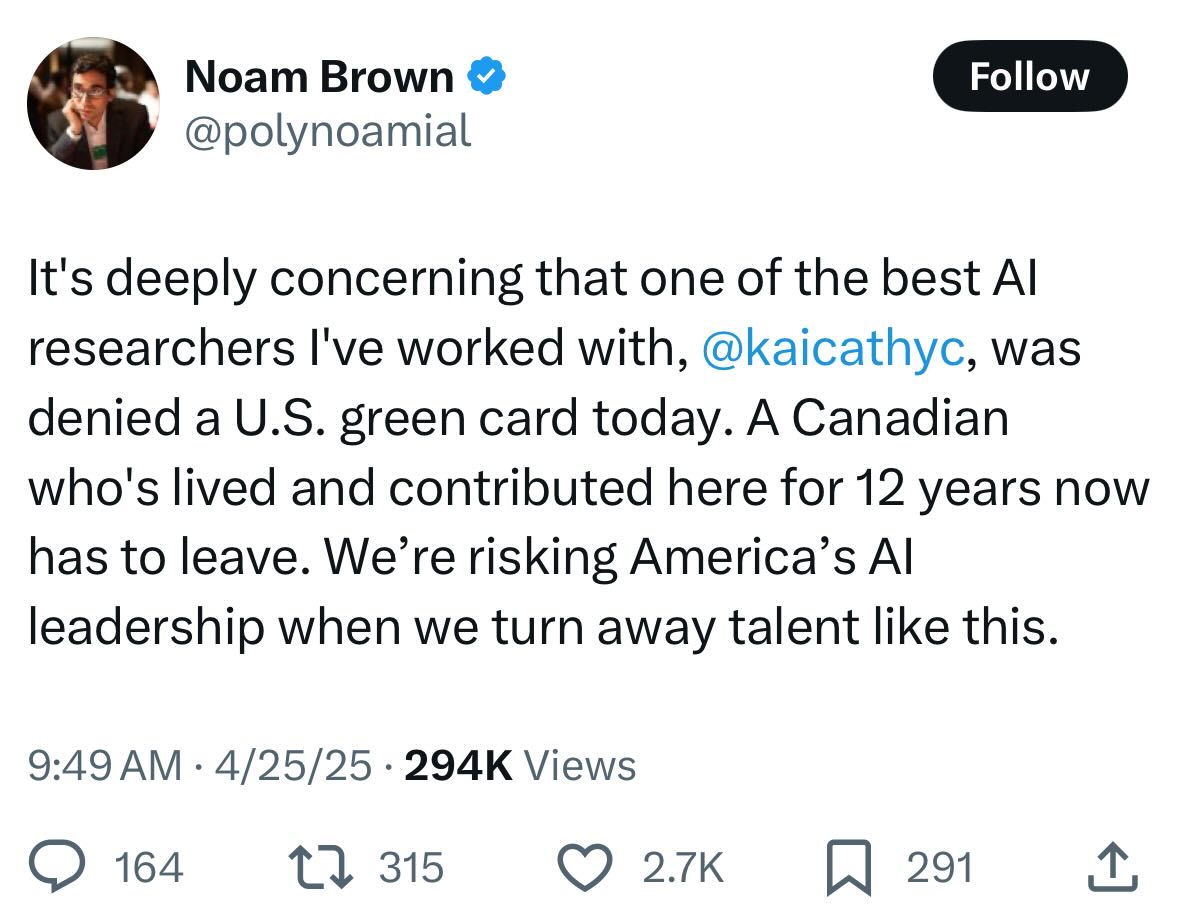
Task: Tap the share upload icon
Action: pos(1113,867)
